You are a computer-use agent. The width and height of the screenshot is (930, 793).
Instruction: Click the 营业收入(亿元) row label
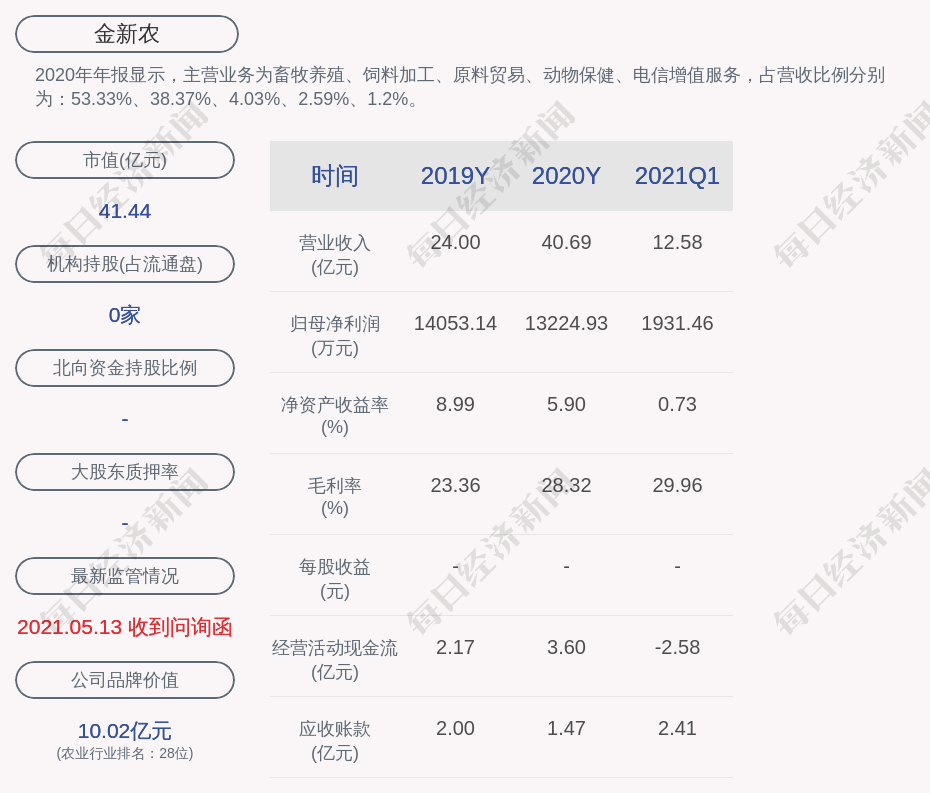(x=335, y=255)
